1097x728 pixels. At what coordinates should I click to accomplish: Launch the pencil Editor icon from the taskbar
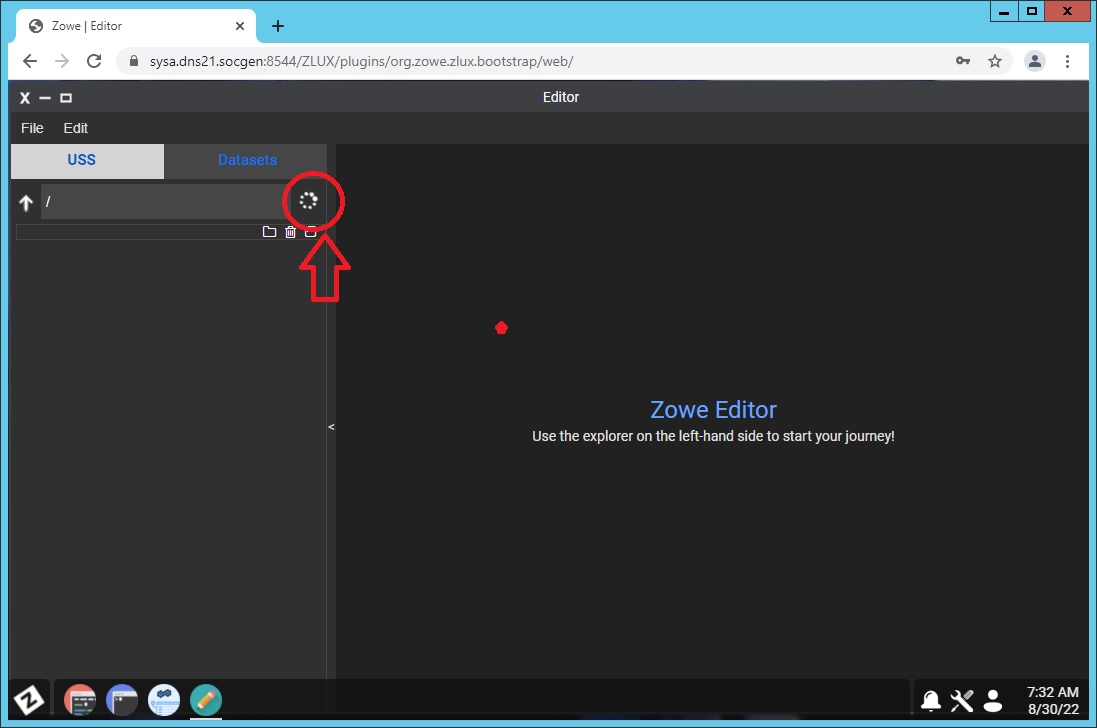[x=205, y=700]
